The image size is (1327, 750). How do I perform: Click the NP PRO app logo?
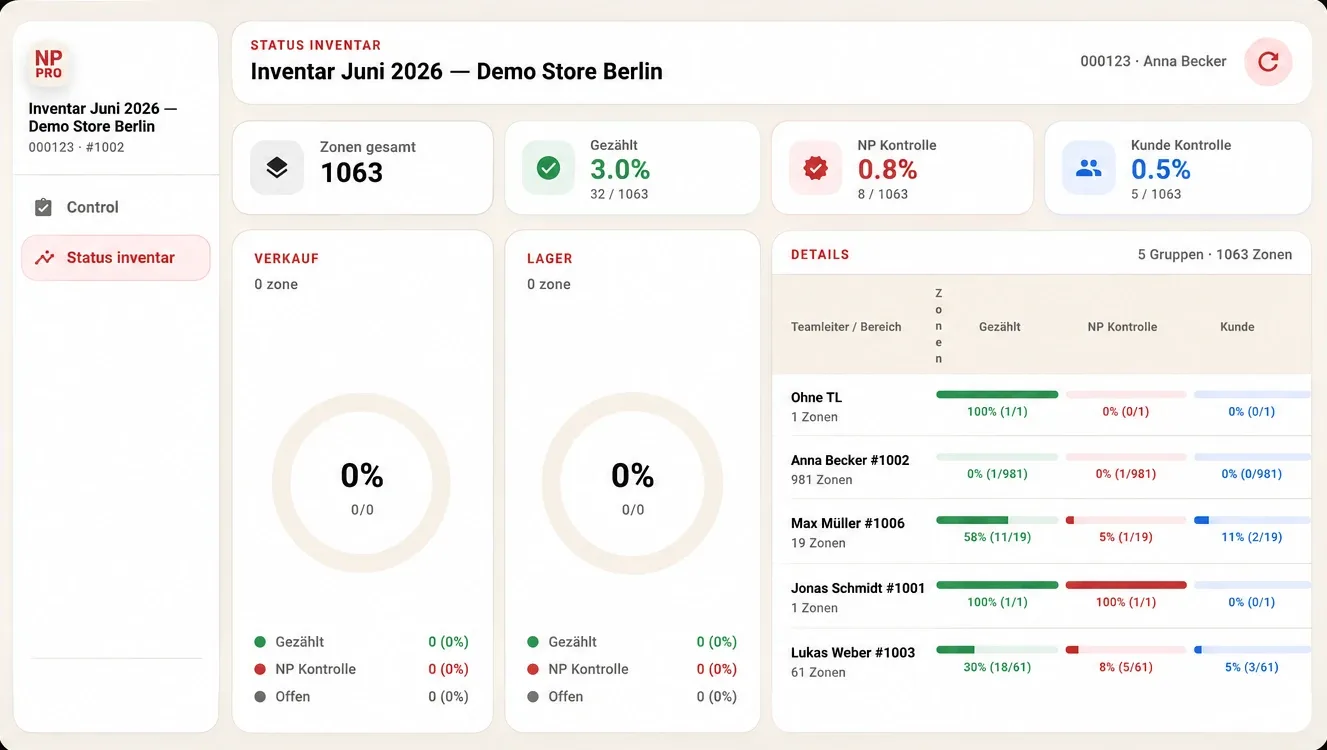pos(48,65)
